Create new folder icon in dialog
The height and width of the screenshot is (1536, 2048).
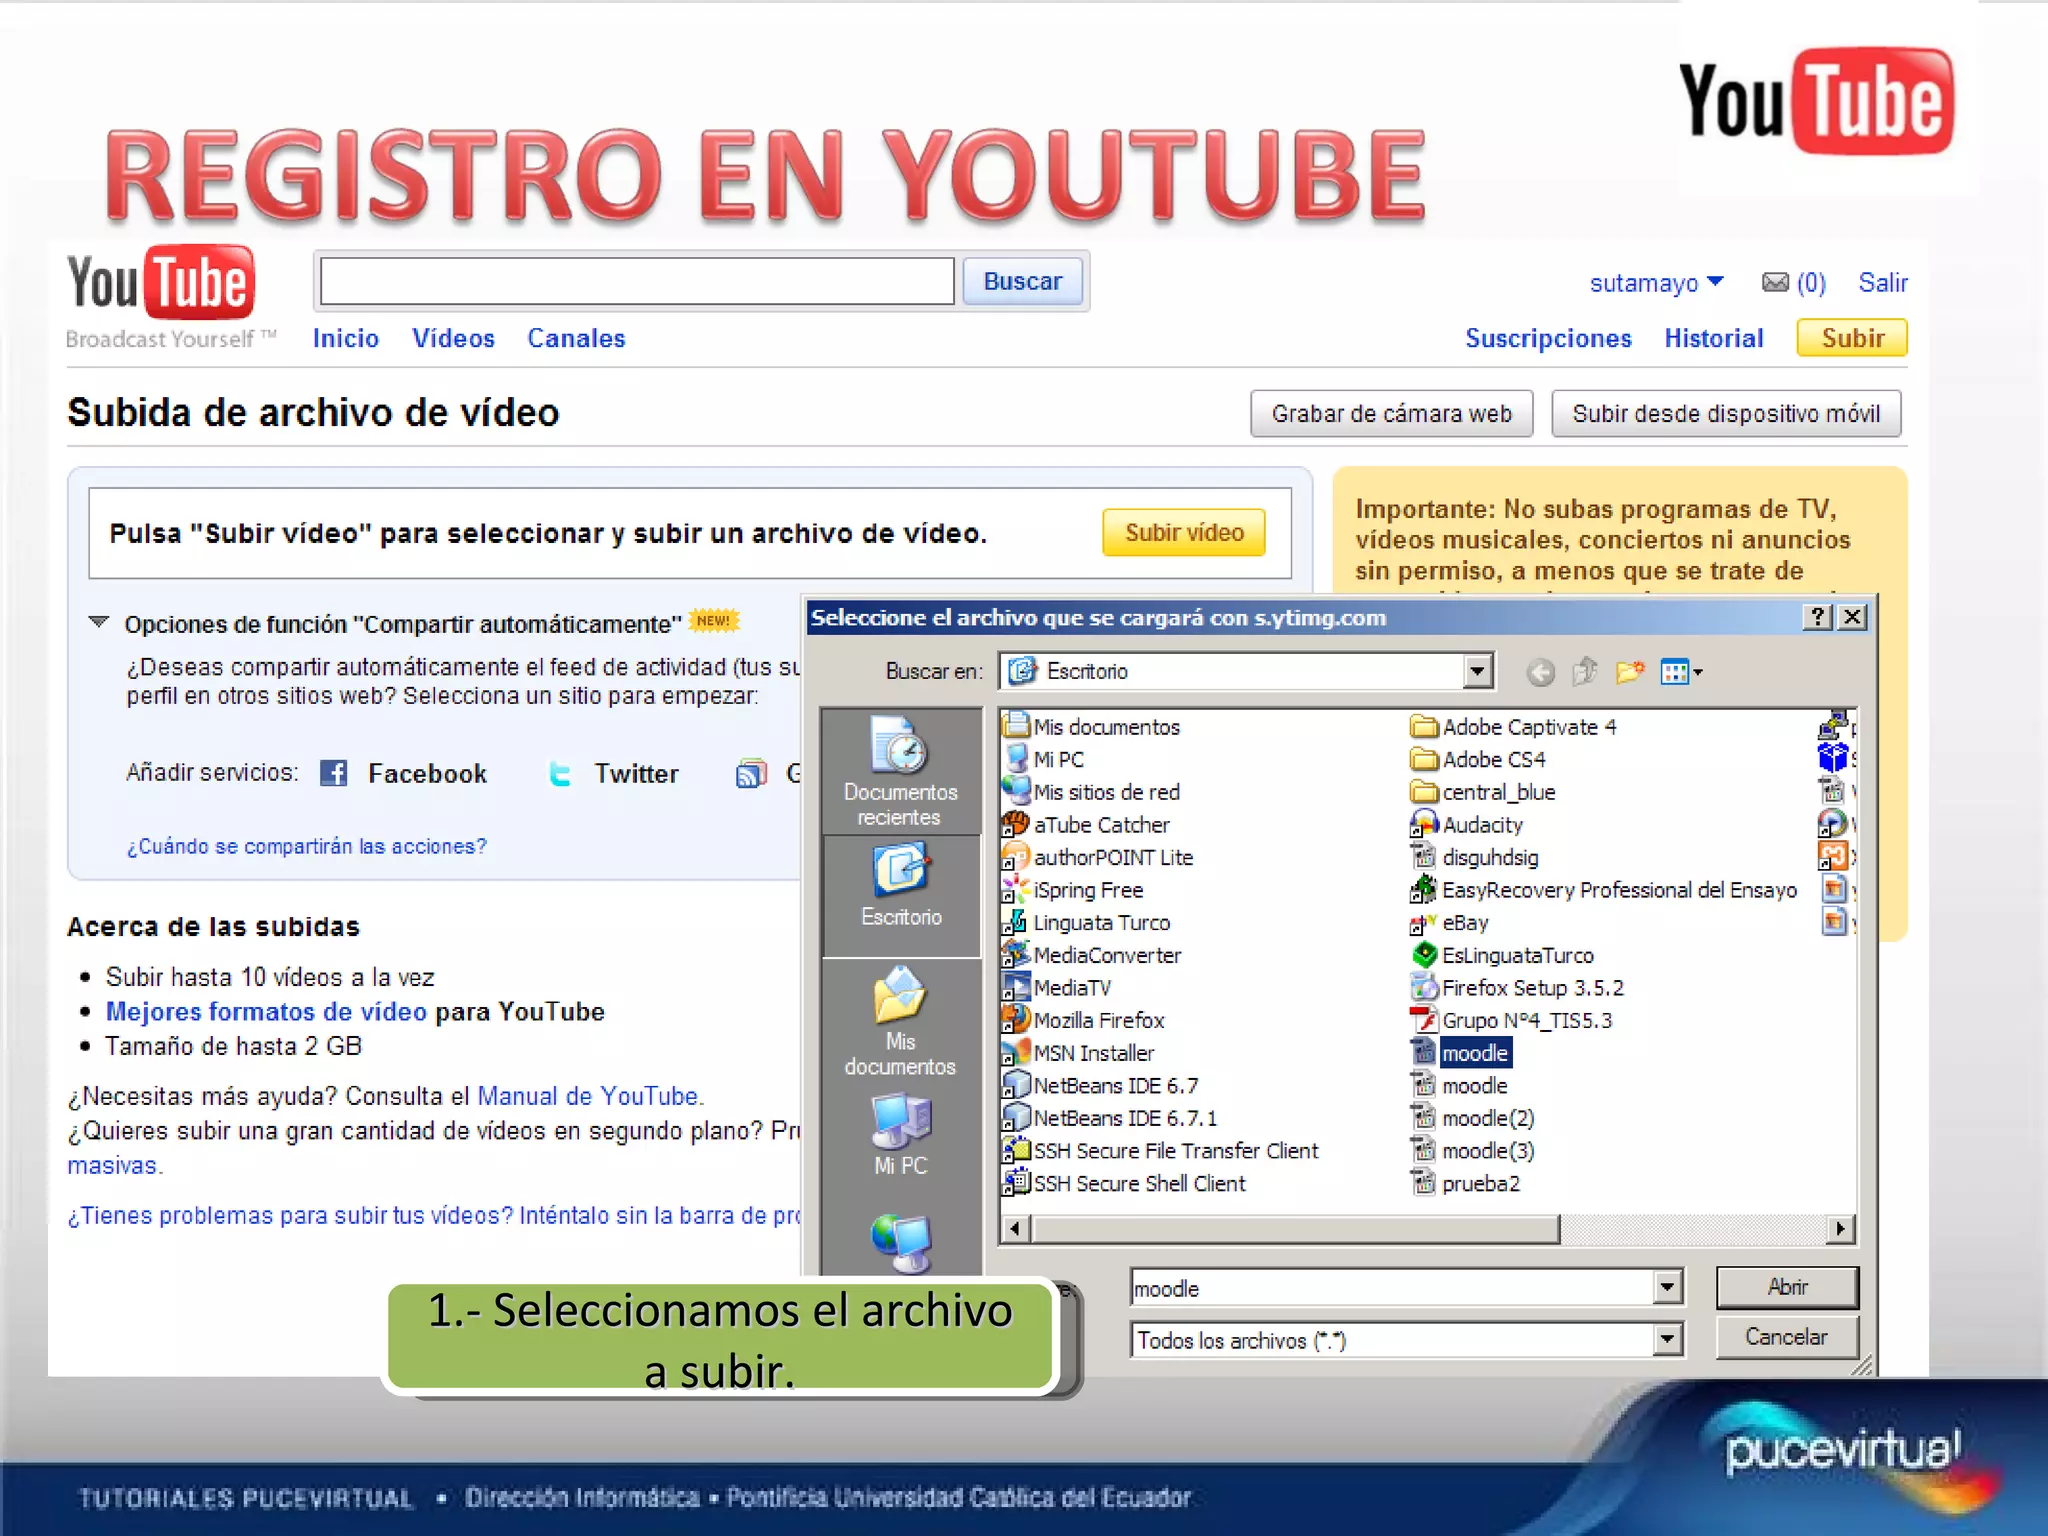tap(1630, 671)
